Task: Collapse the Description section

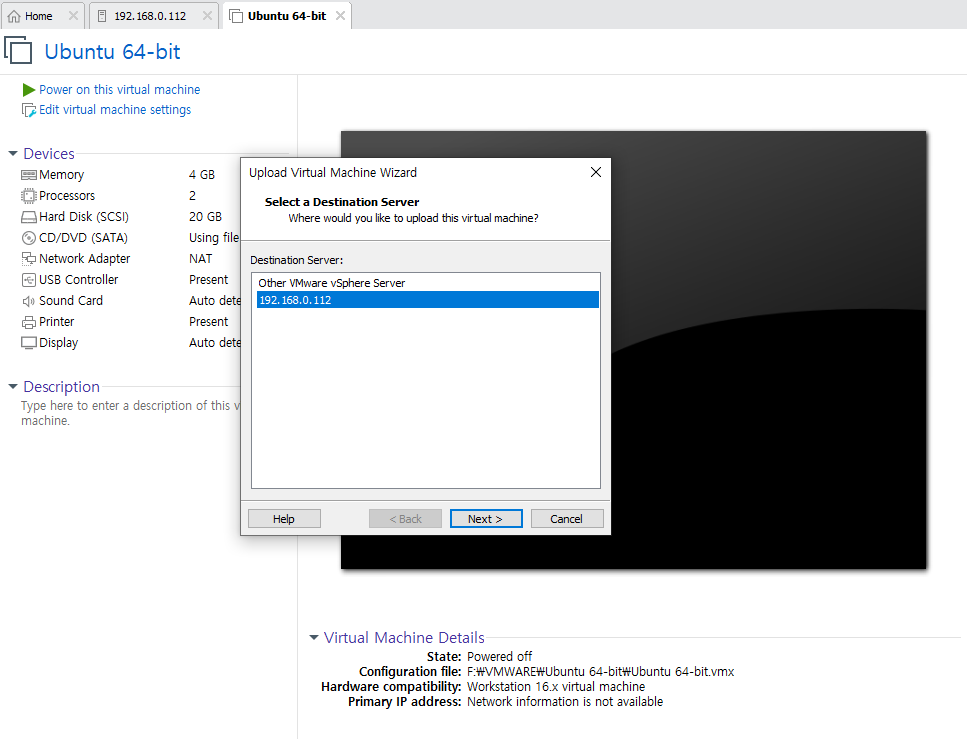Action: point(13,386)
